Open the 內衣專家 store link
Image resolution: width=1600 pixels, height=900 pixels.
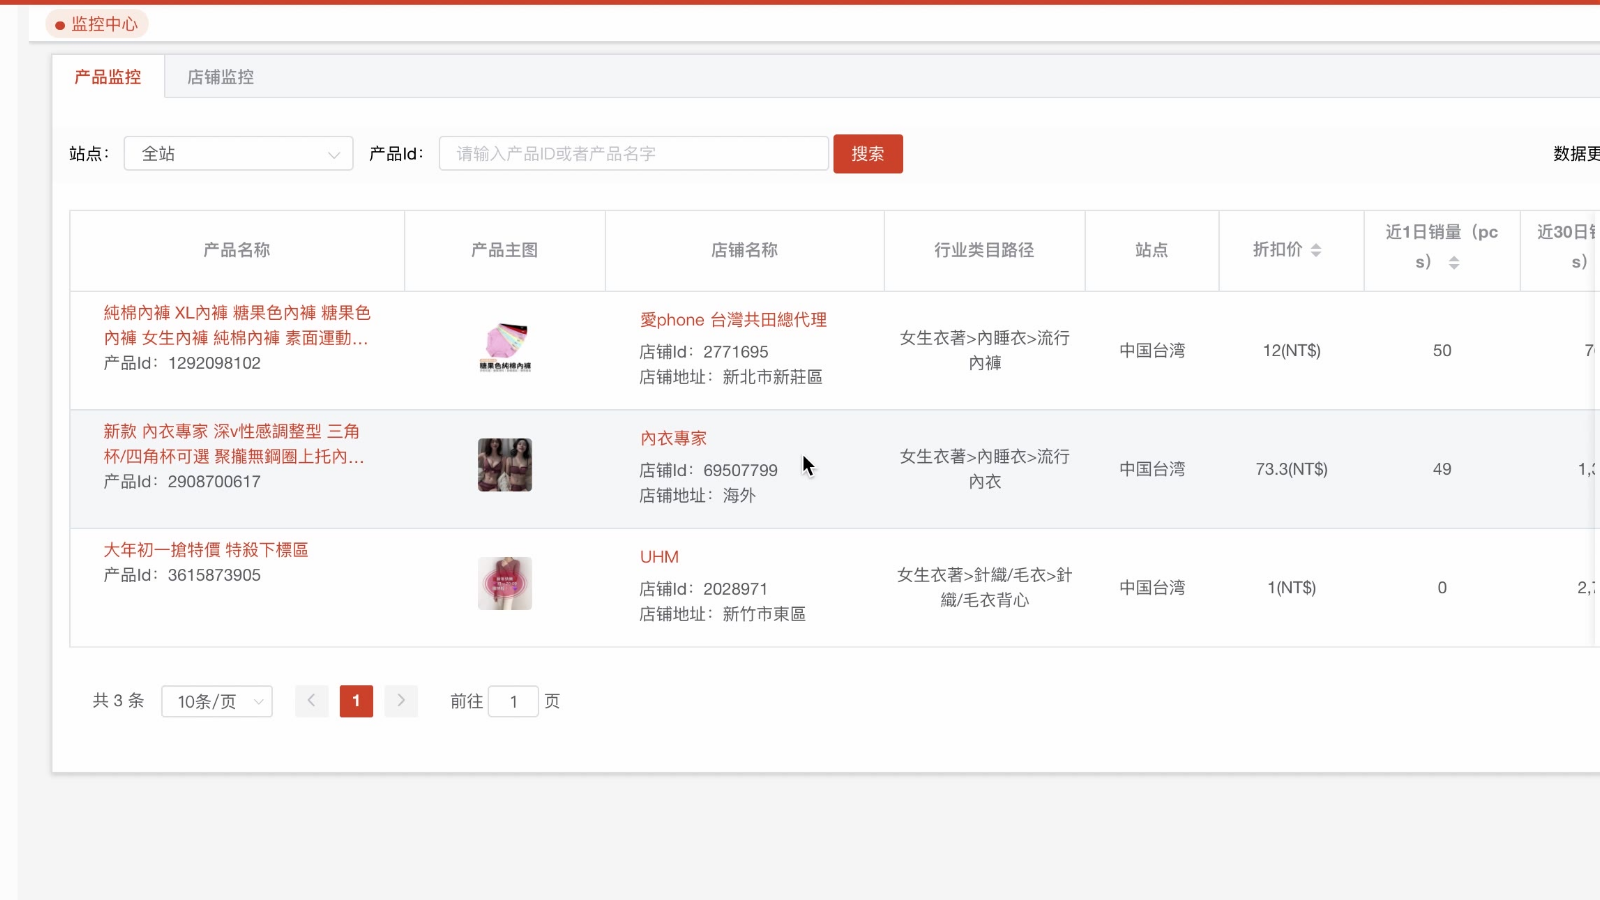pyautogui.click(x=673, y=438)
